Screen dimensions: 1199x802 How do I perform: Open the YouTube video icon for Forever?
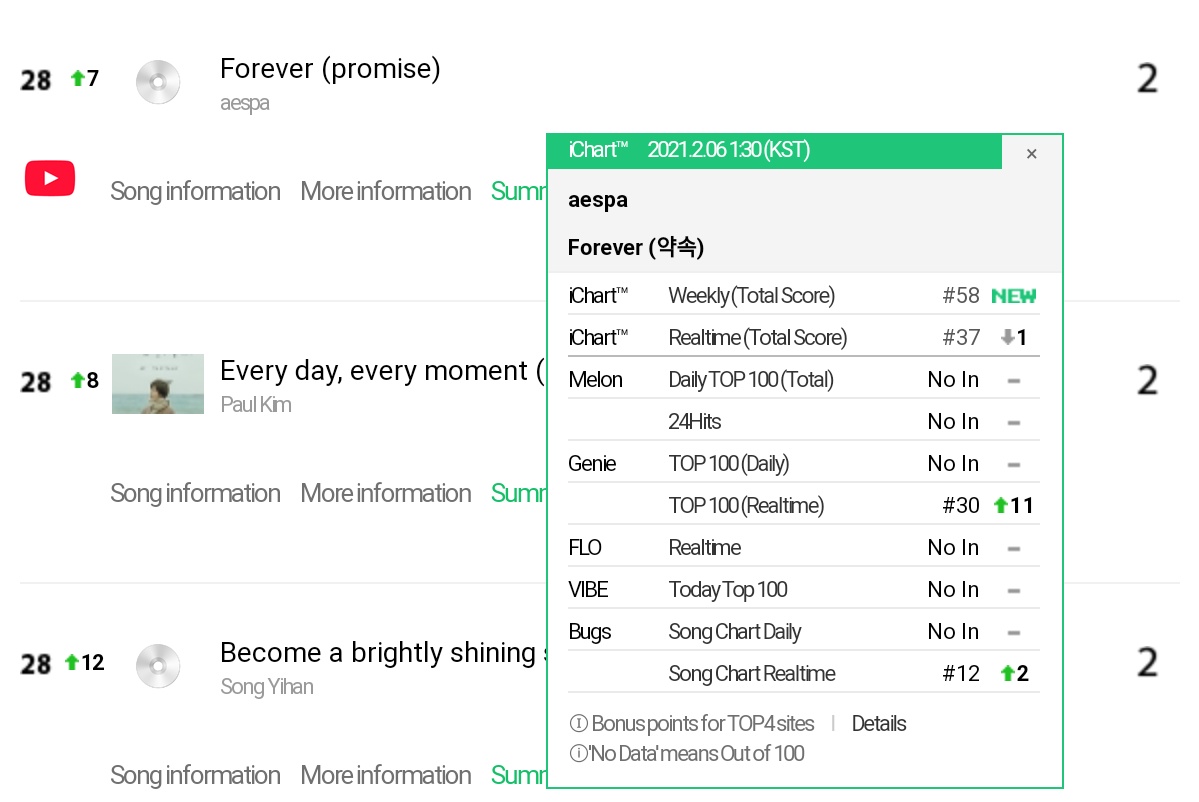point(50,178)
